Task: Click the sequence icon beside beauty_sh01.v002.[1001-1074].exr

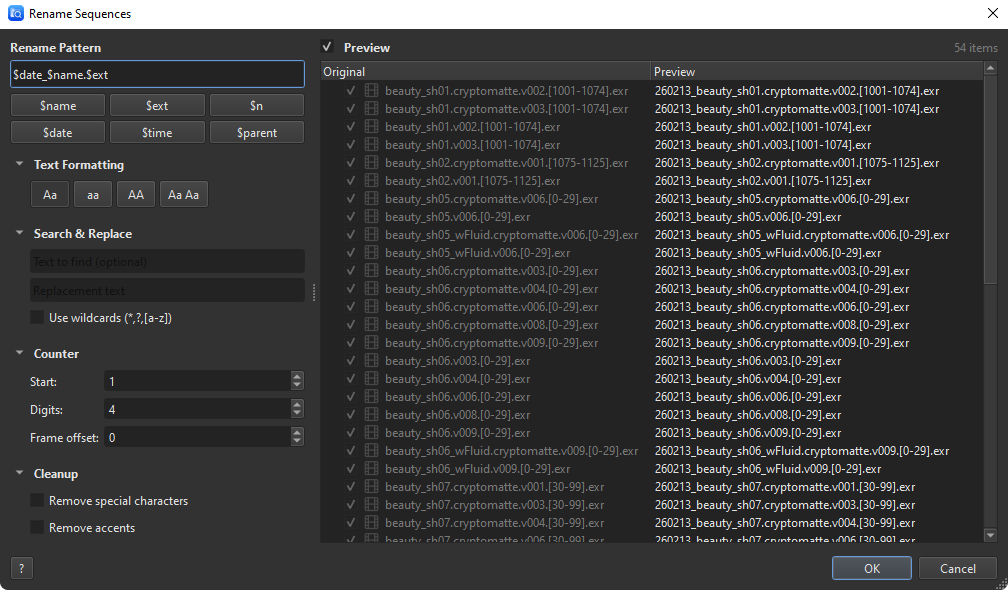Action: [371, 127]
